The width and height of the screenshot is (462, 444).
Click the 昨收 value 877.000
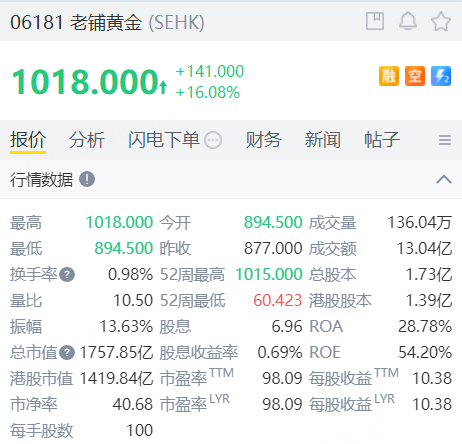coord(273,248)
